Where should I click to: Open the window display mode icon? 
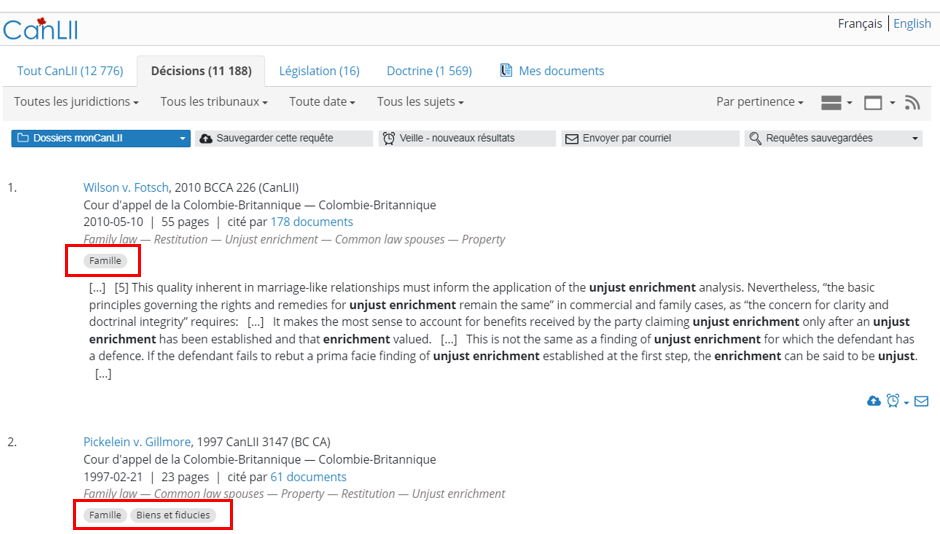click(878, 102)
